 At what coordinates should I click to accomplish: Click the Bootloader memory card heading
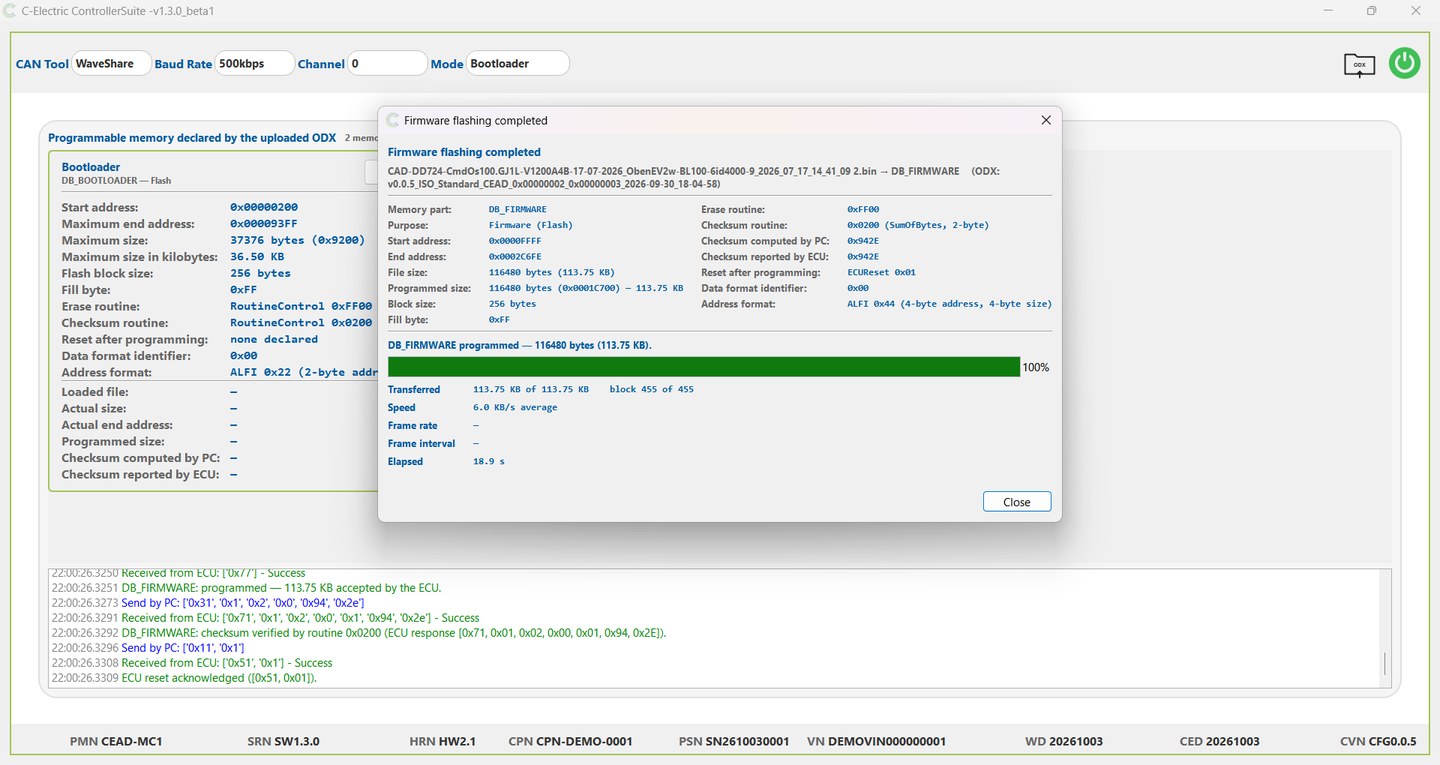tap(91, 167)
